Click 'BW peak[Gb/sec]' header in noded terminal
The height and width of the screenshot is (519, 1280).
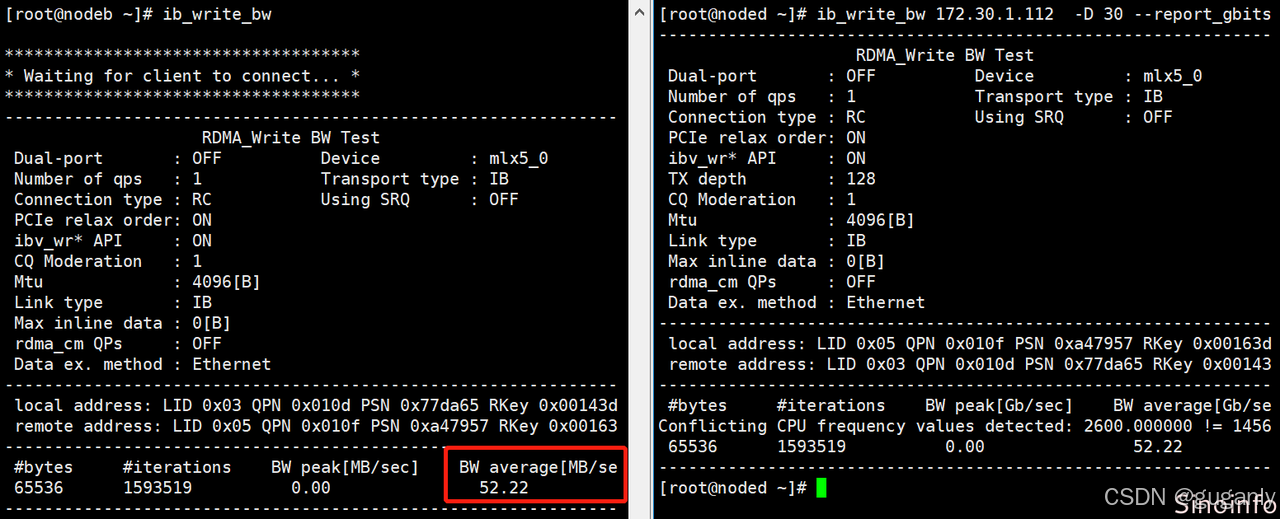click(x=999, y=405)
